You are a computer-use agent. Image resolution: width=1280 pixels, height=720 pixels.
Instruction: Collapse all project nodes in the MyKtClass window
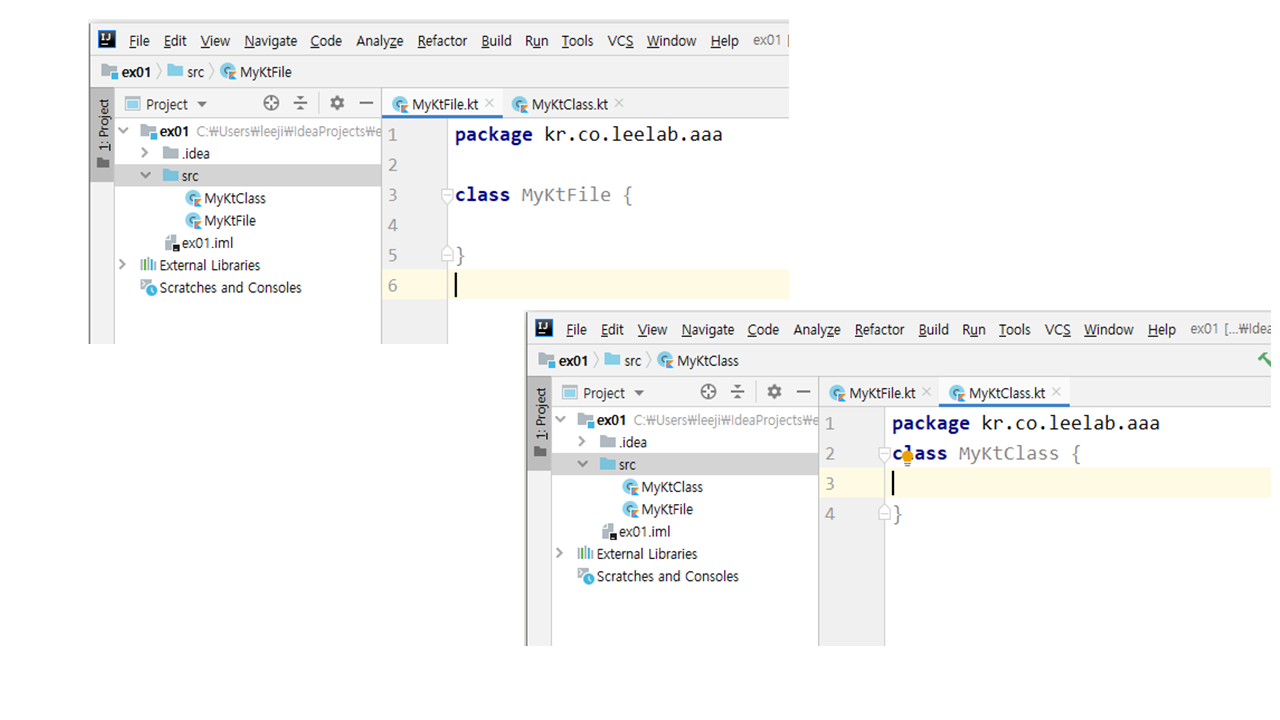pyautogui.click(x=737, y=392)
